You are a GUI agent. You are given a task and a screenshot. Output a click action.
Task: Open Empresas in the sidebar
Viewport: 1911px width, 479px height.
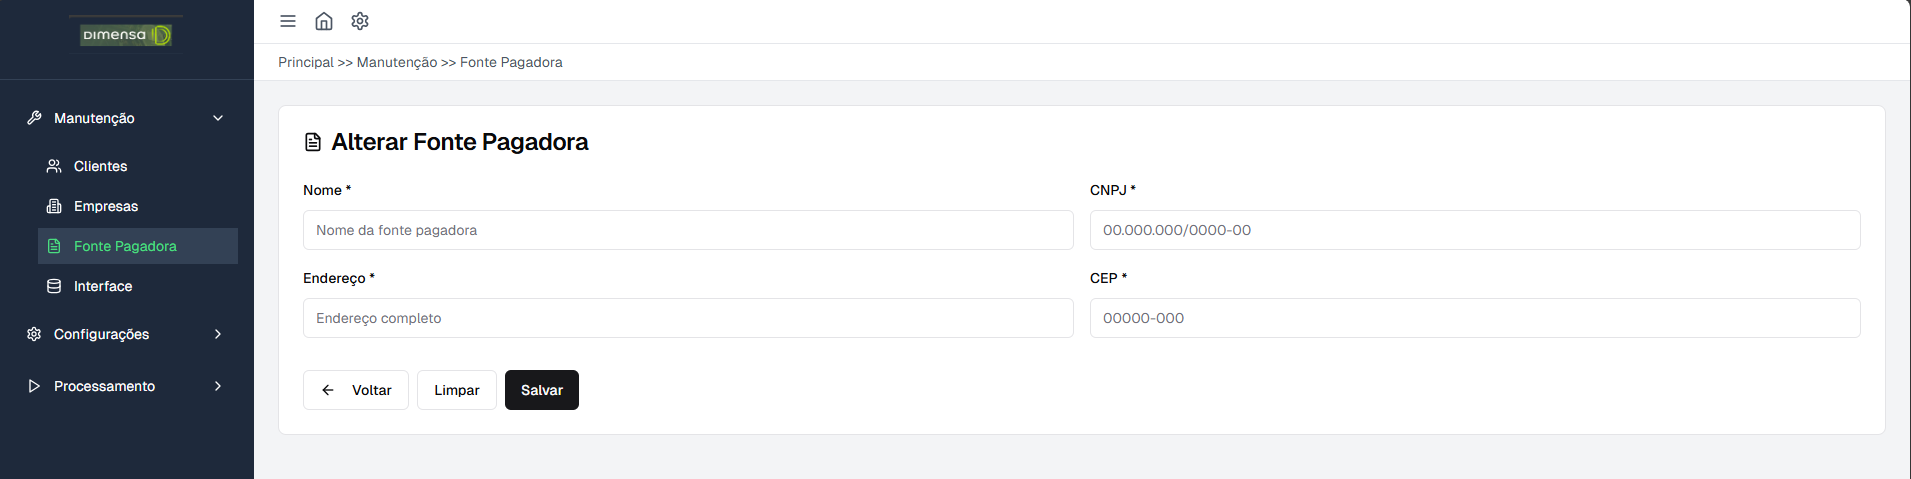click(x=106, y=206)
